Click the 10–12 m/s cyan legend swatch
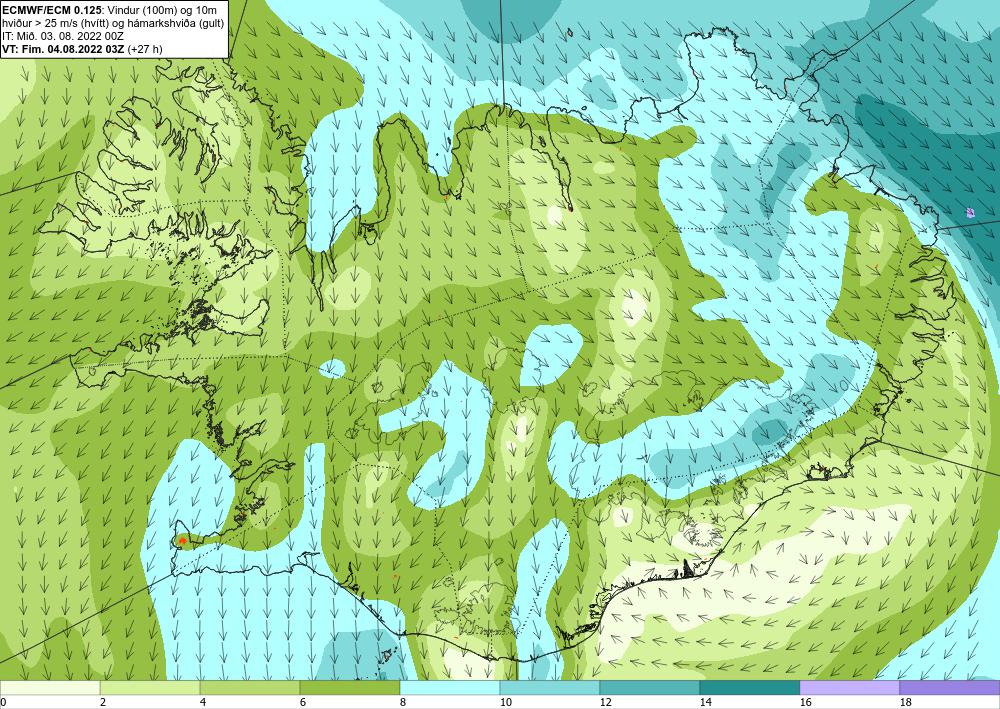The height and width of the screenshot is (709, 1000). click(550, 687)
